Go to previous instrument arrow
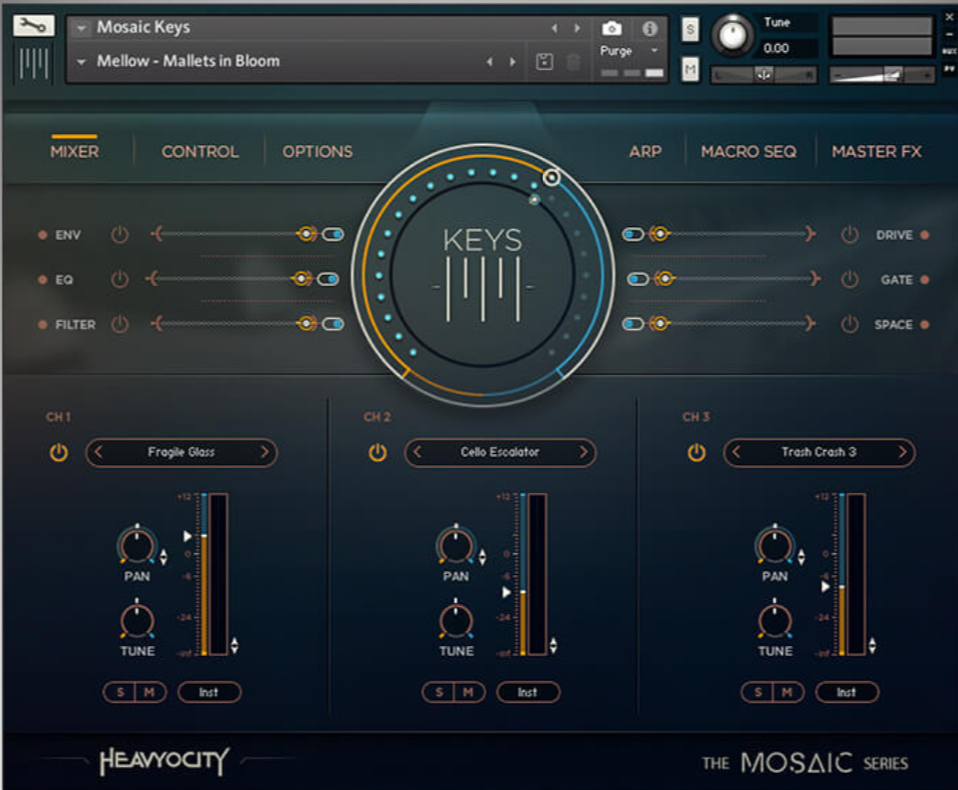The image size is (958, 790). click(x=554, y=28)
